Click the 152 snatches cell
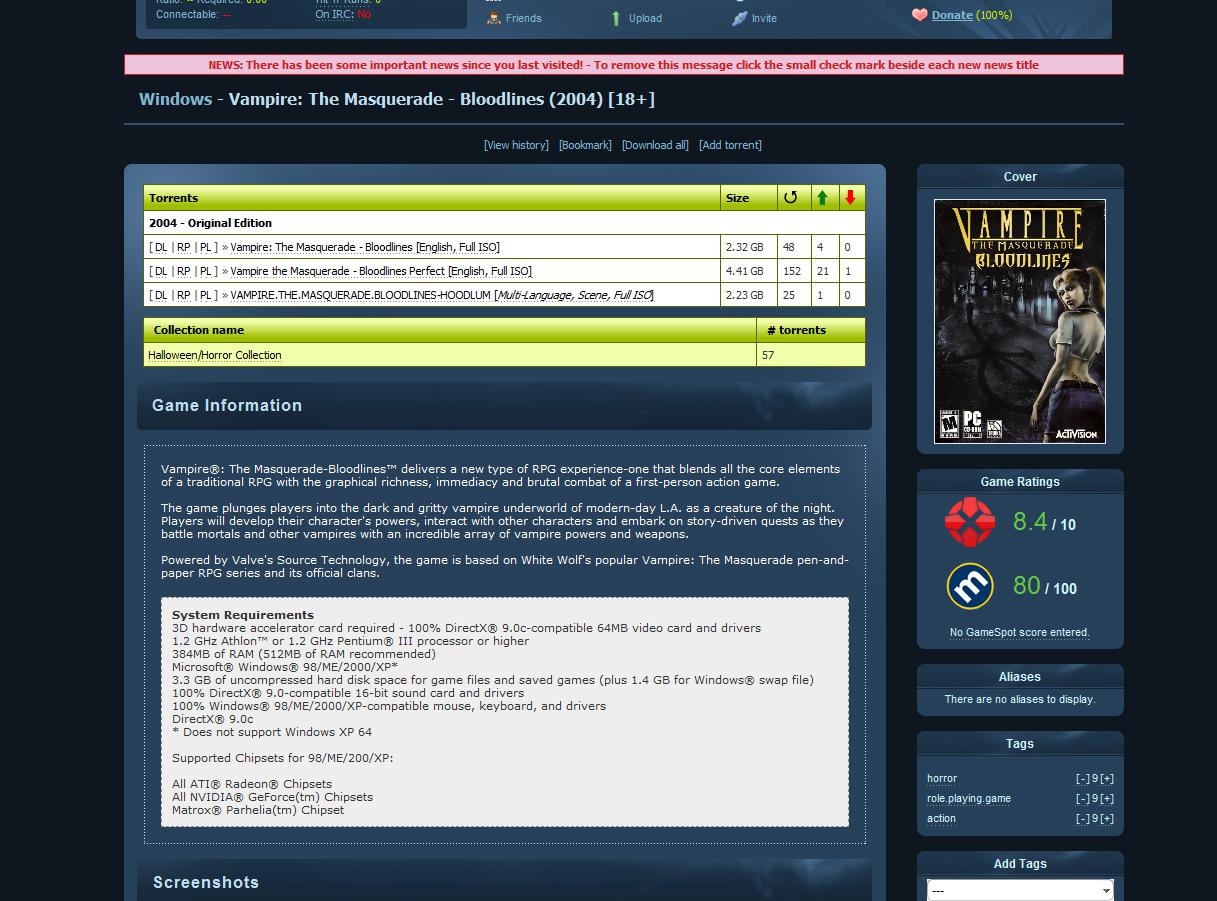The width and height of the screenshot is (1217, 901). [793, 271]
